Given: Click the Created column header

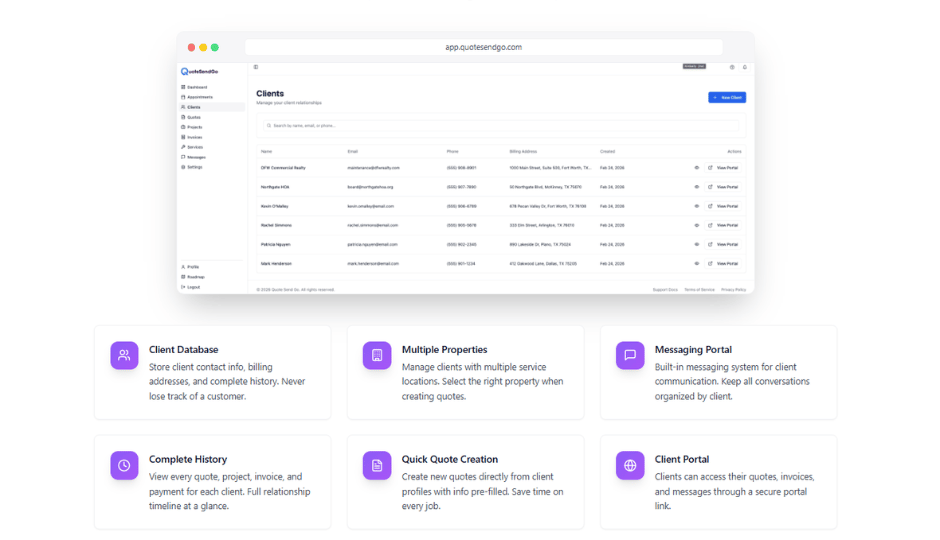Looking at the screenshot, I should click(x=607, y=152).
